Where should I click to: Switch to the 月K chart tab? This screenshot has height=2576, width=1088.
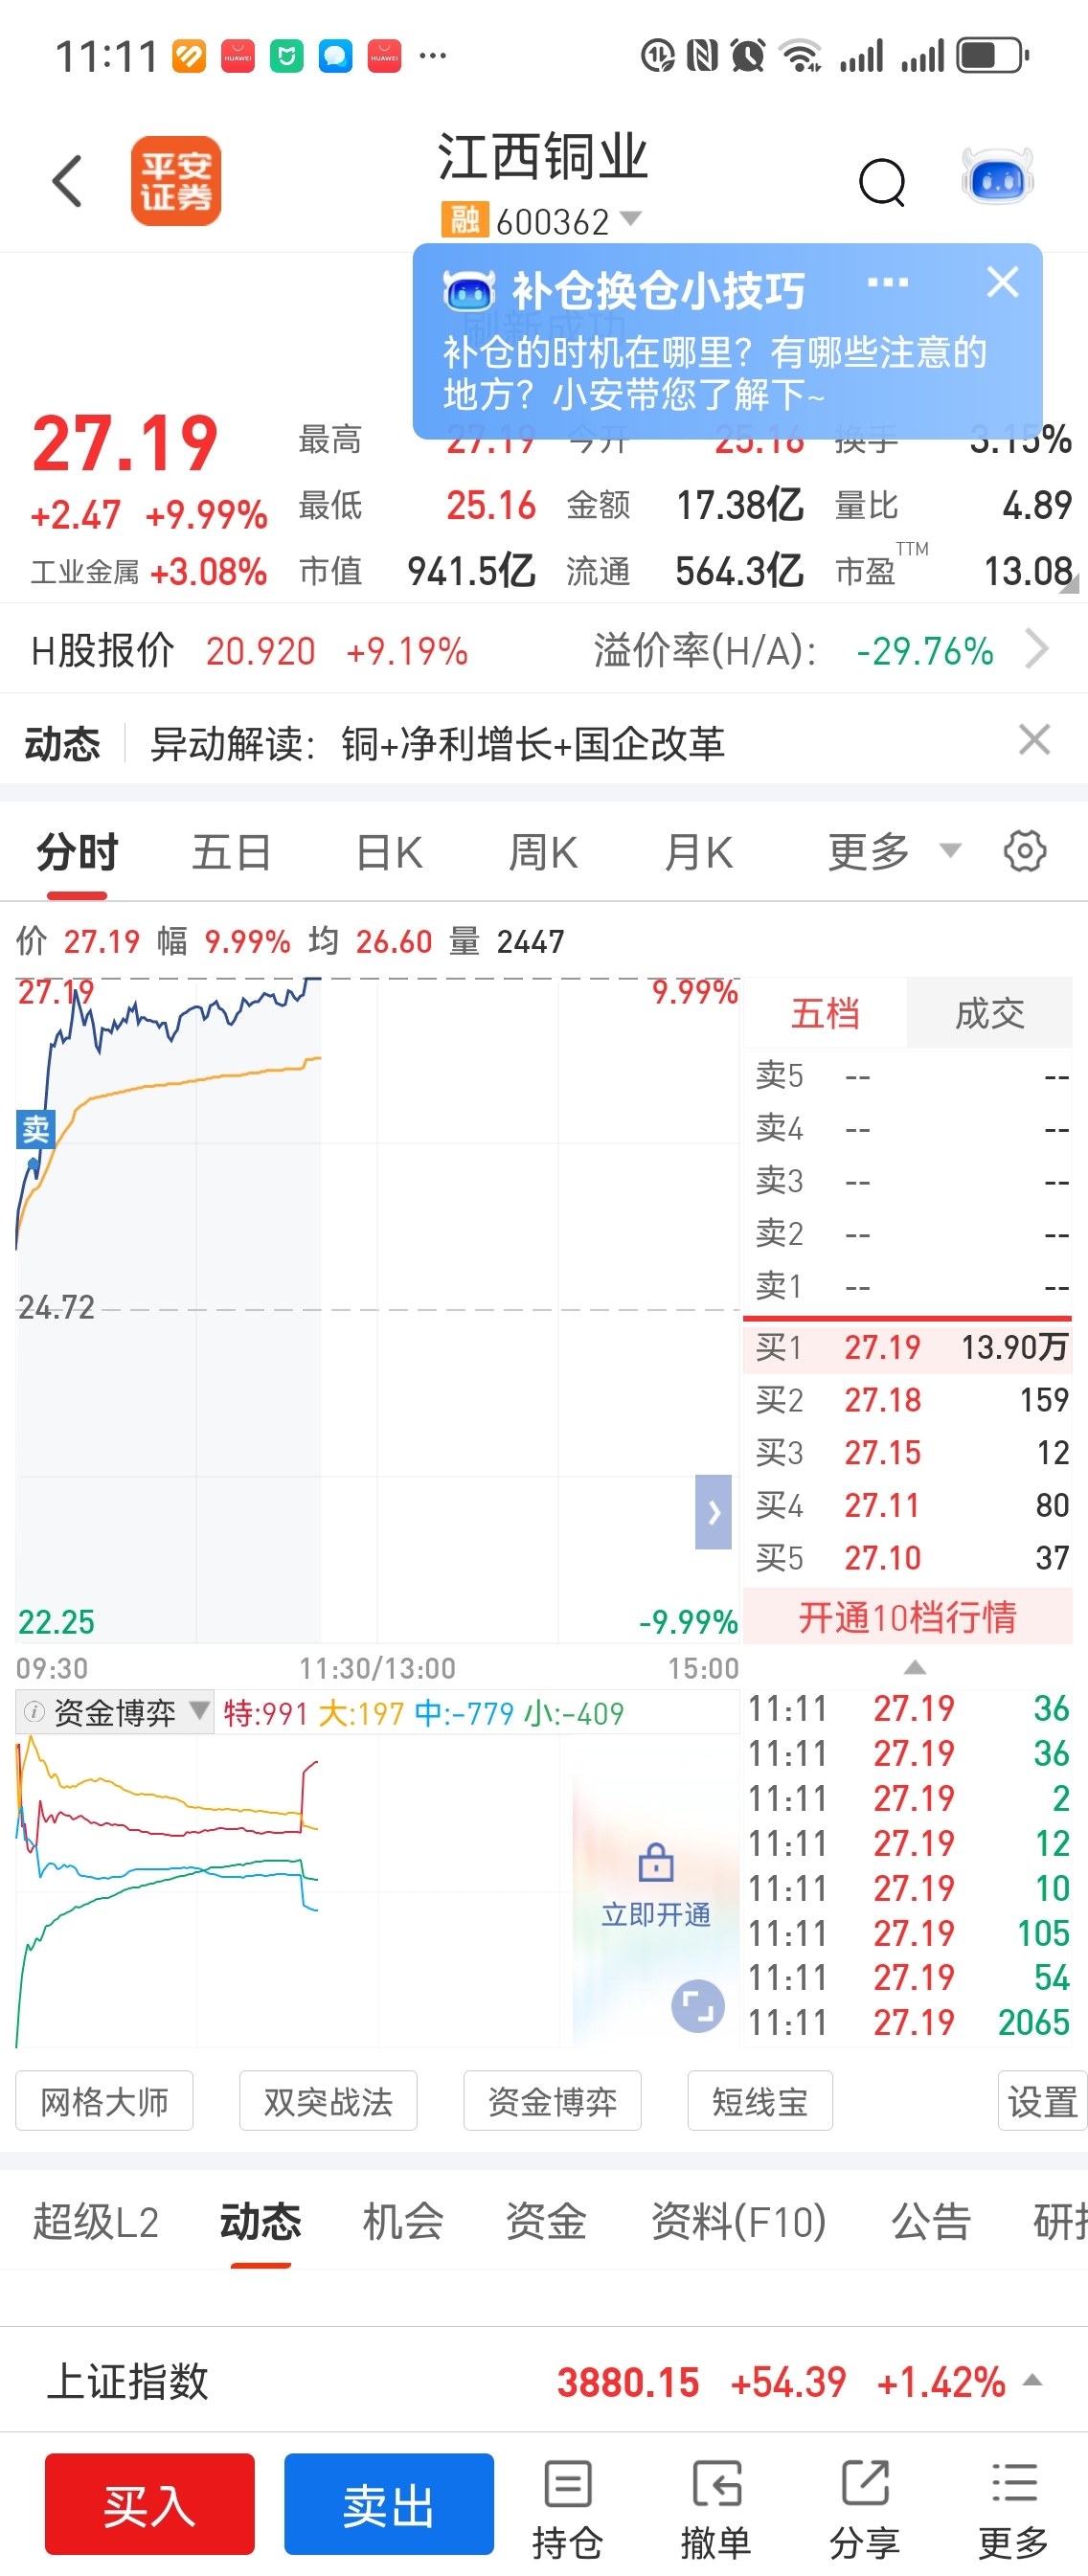point(699,853)
